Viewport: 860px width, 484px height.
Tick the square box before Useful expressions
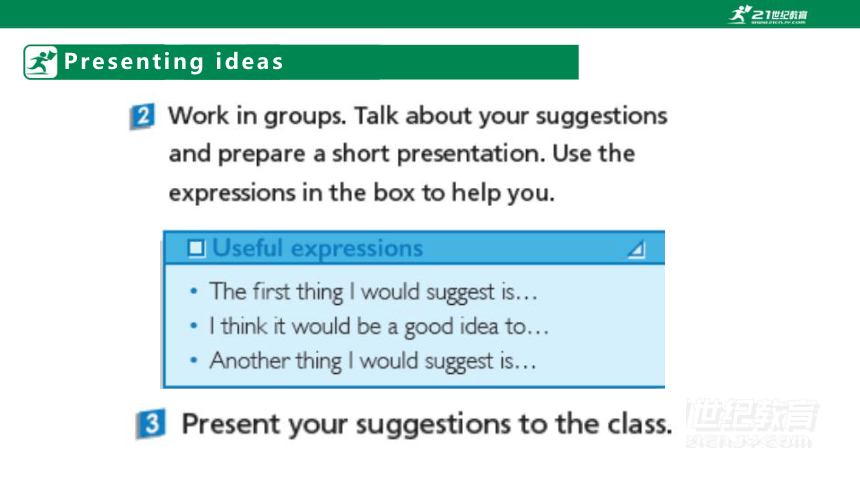[x=196, y=248]
